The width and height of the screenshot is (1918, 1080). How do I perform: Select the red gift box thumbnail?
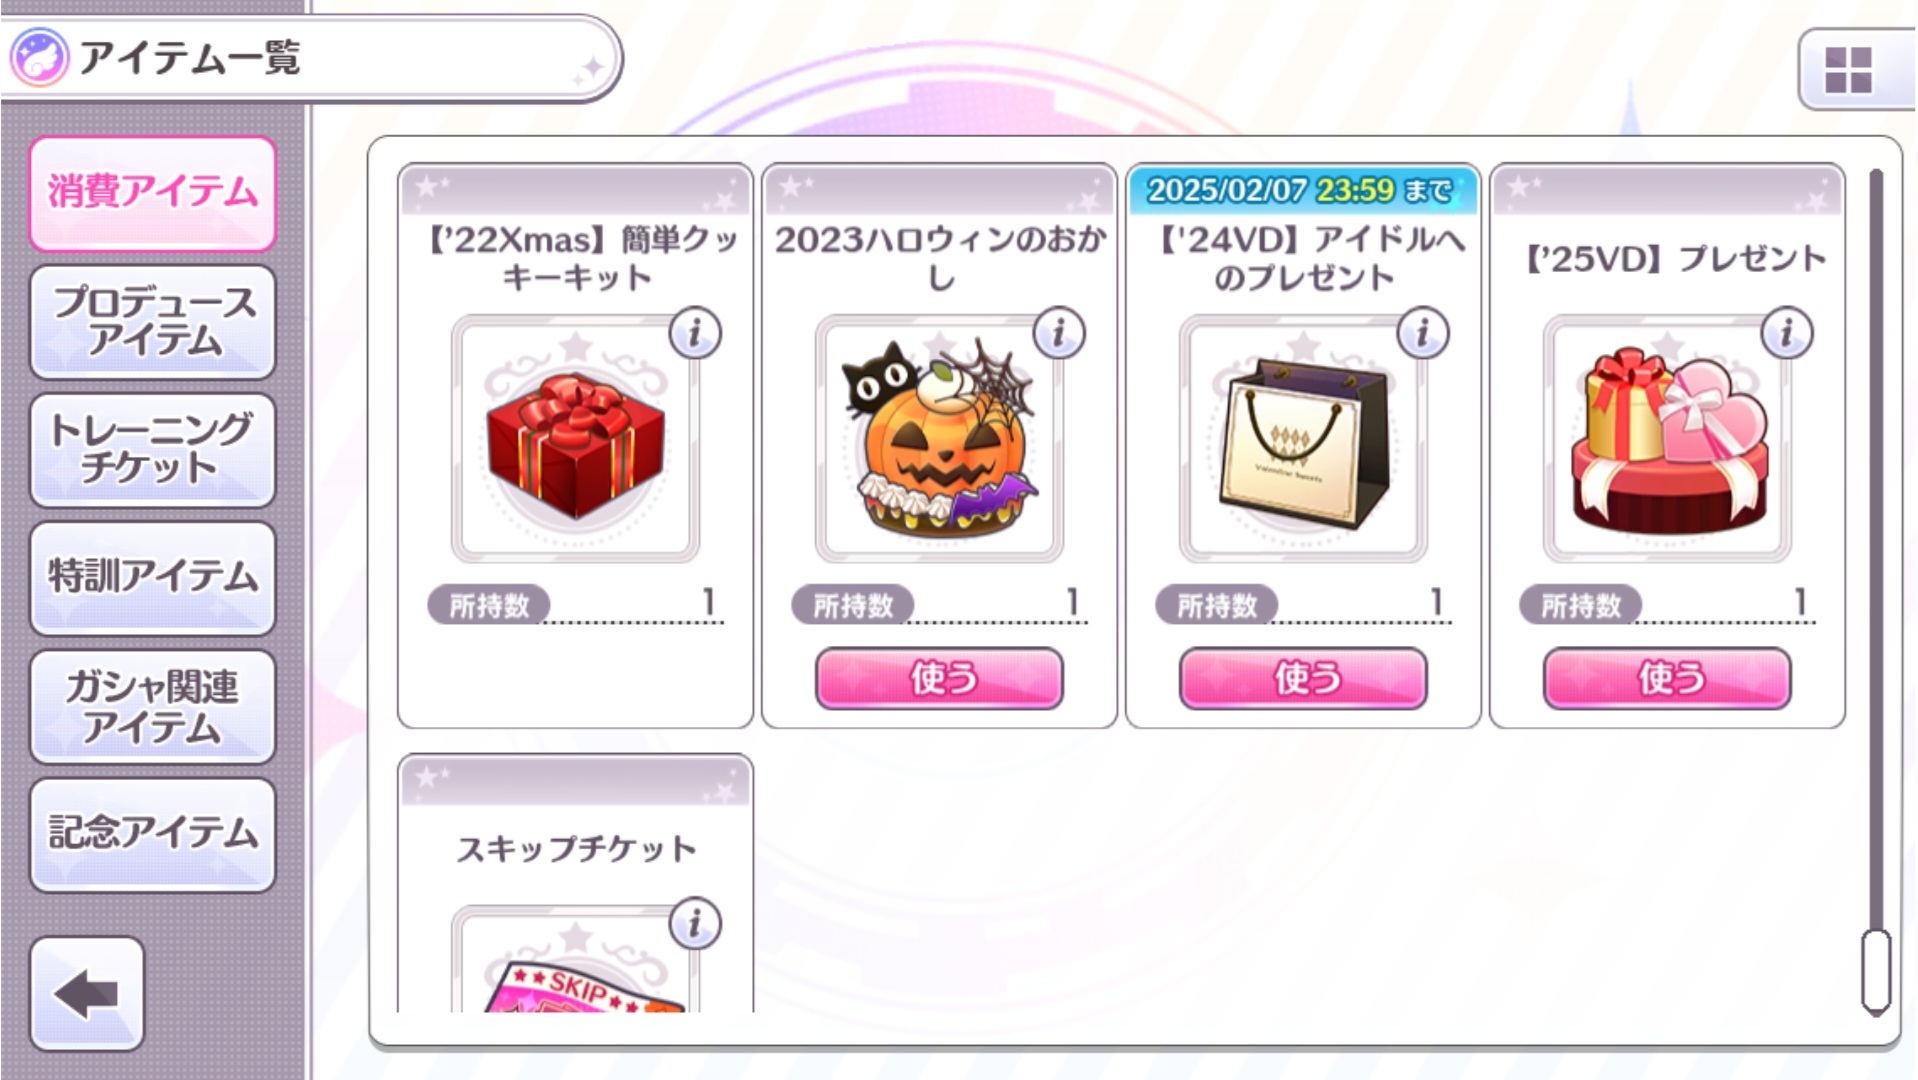[x=575, y=439]
